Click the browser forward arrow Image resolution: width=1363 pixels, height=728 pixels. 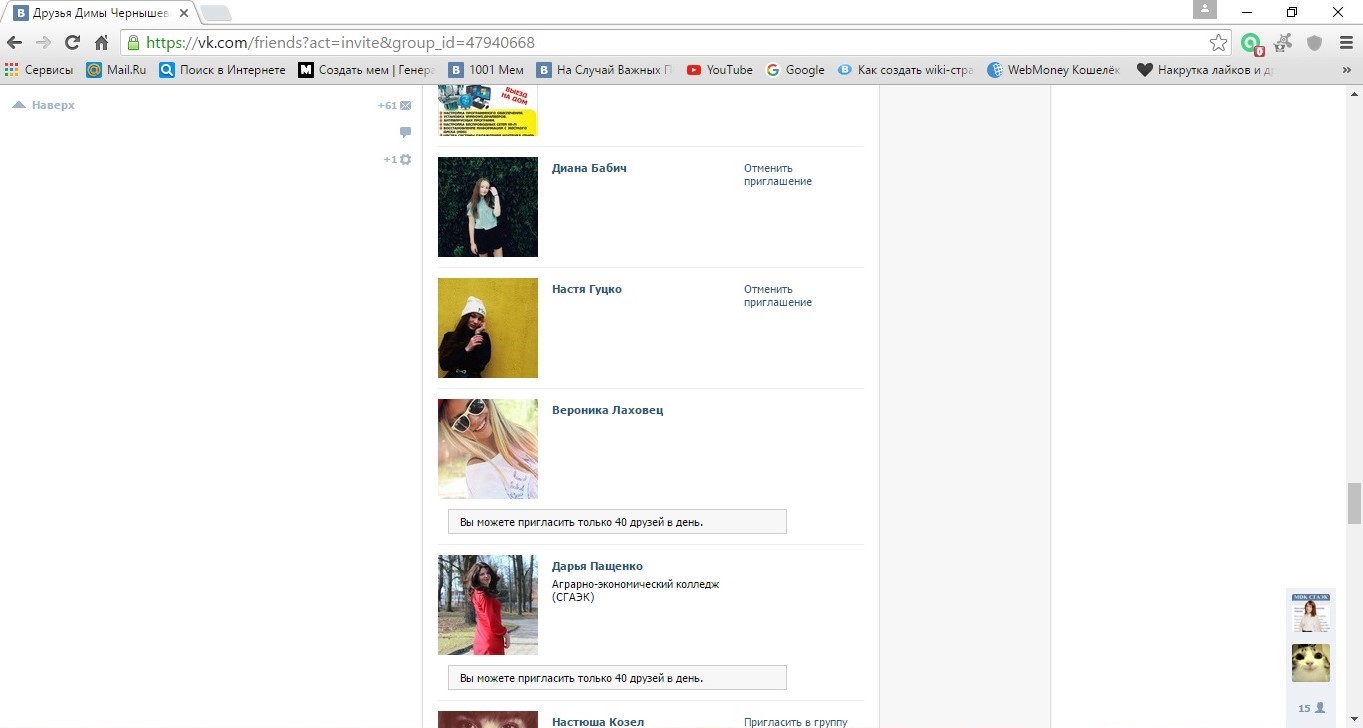[x=43, y=43]
